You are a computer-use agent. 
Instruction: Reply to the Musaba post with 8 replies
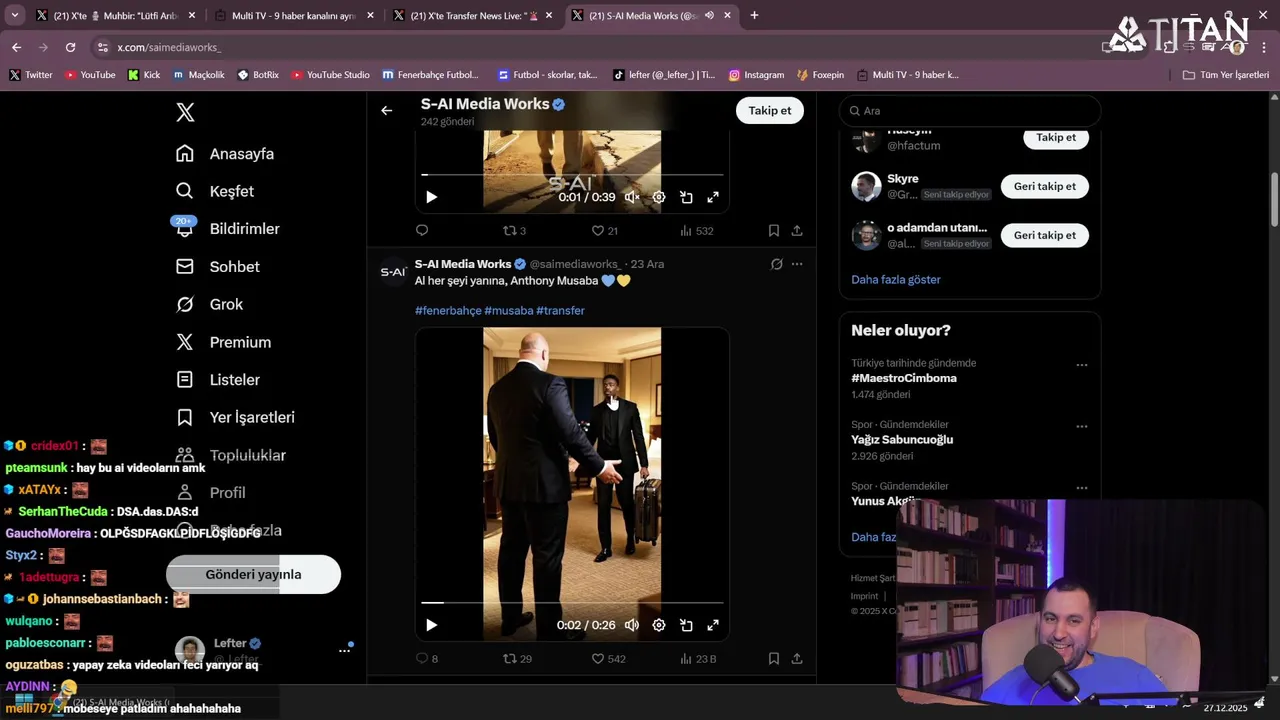click(427, 659)
